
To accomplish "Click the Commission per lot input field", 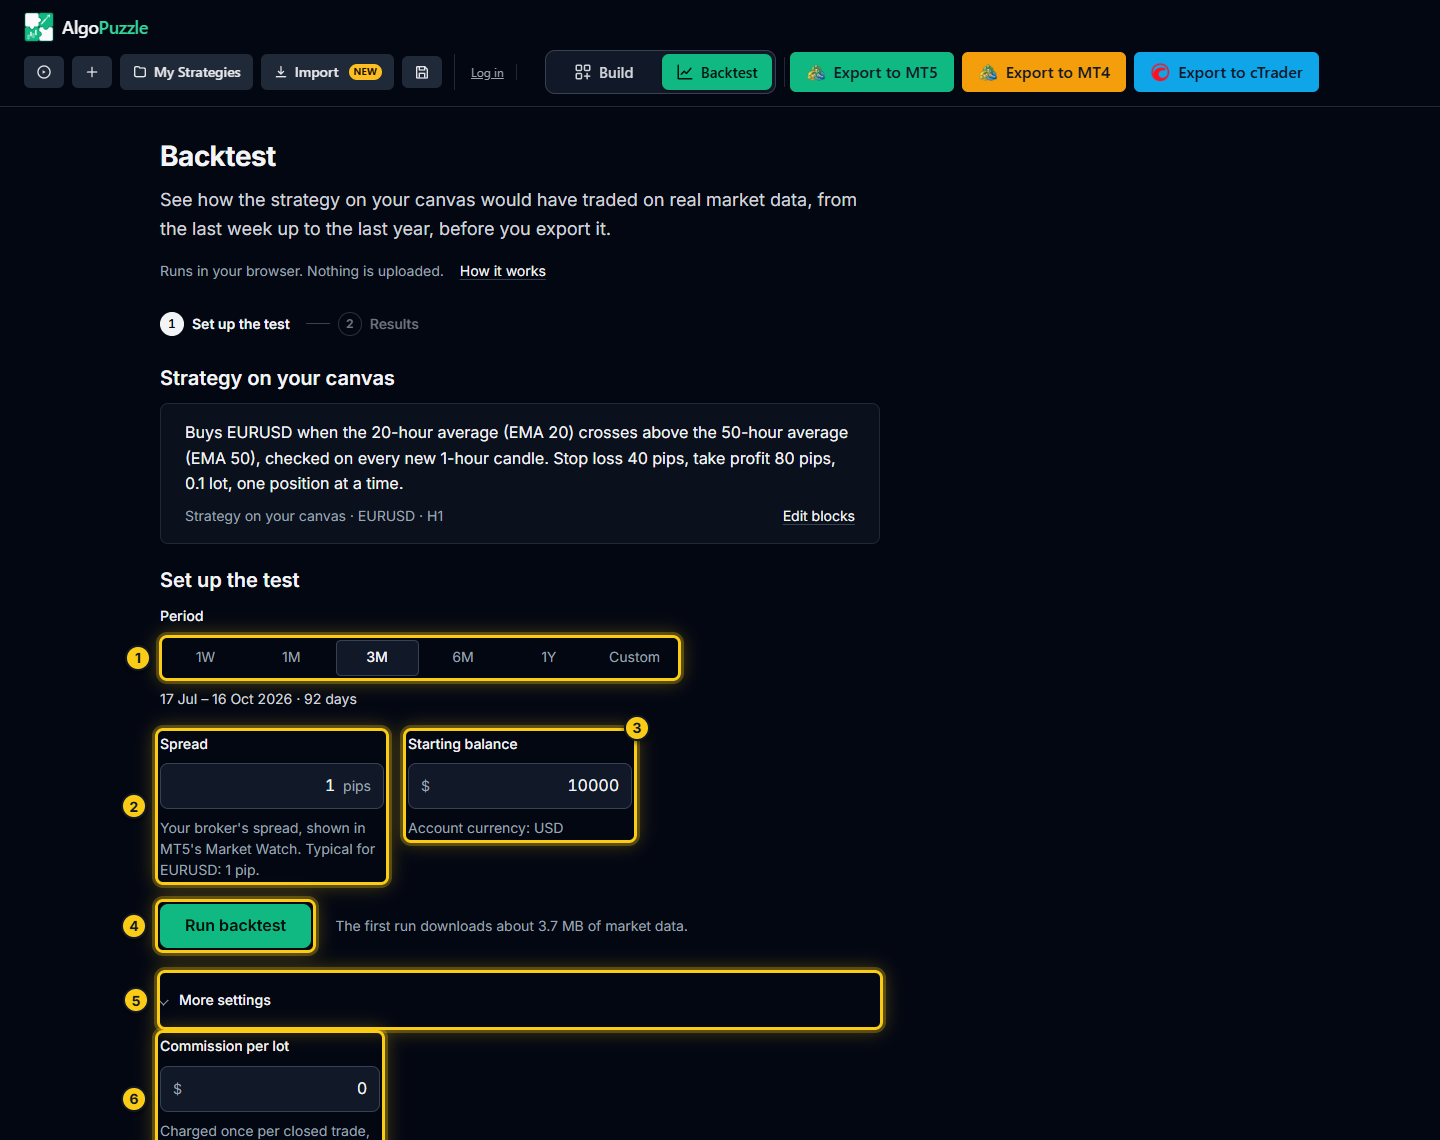I will [270, 1089].
